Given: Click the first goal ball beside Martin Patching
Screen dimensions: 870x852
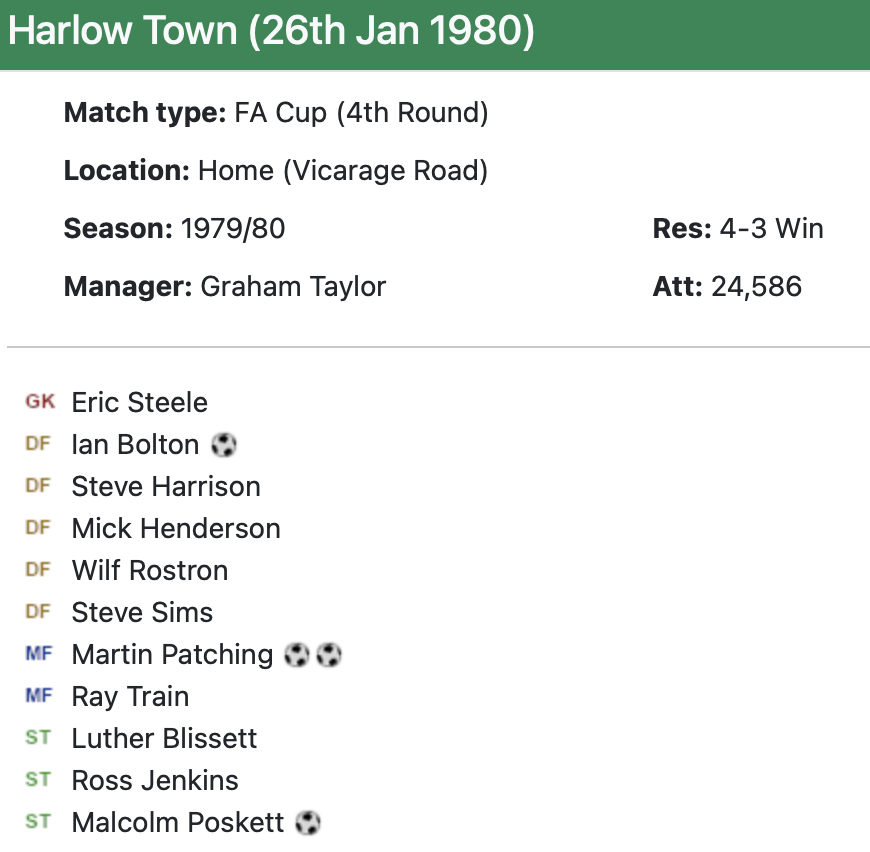Looking at the screenshot, I should [296, 654].
